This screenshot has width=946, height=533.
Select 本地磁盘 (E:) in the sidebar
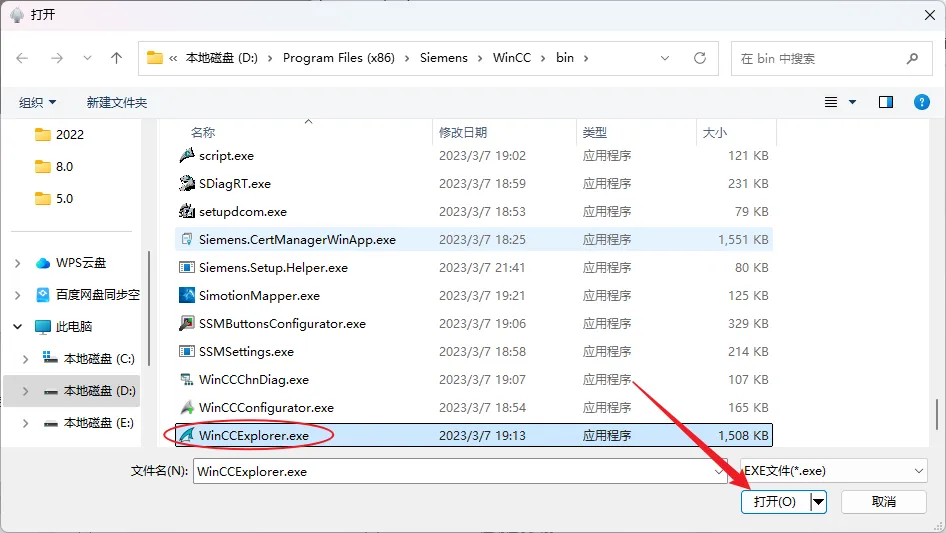click(99, 423)
